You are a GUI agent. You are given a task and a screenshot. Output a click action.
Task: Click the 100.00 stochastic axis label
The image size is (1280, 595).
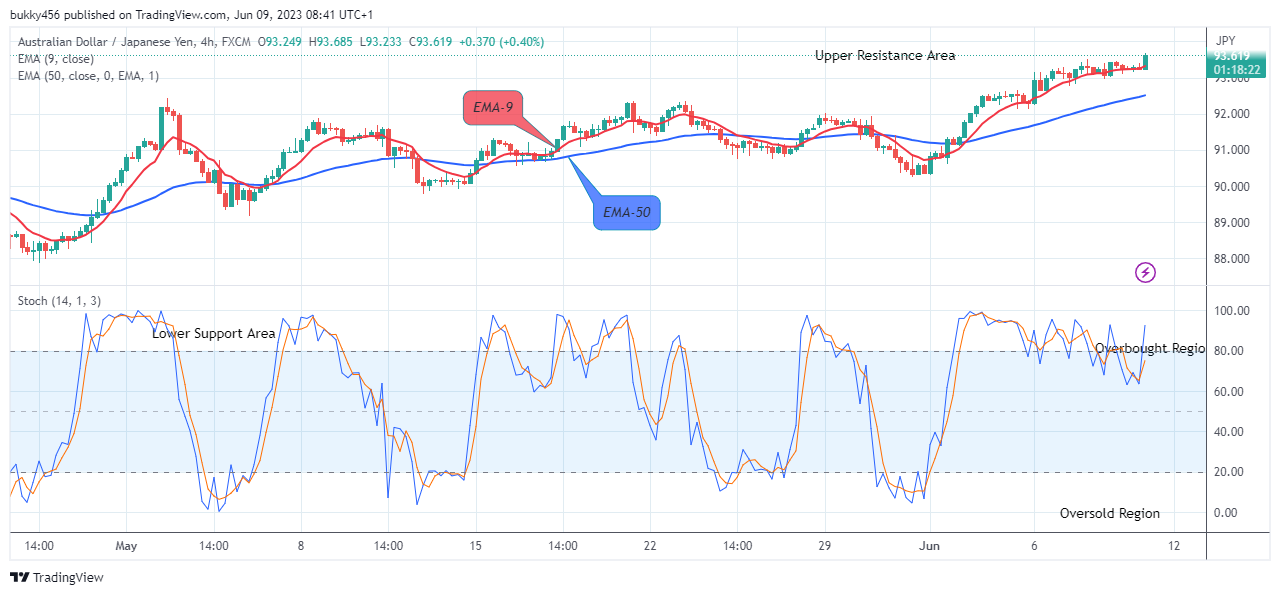[1231, 311]
